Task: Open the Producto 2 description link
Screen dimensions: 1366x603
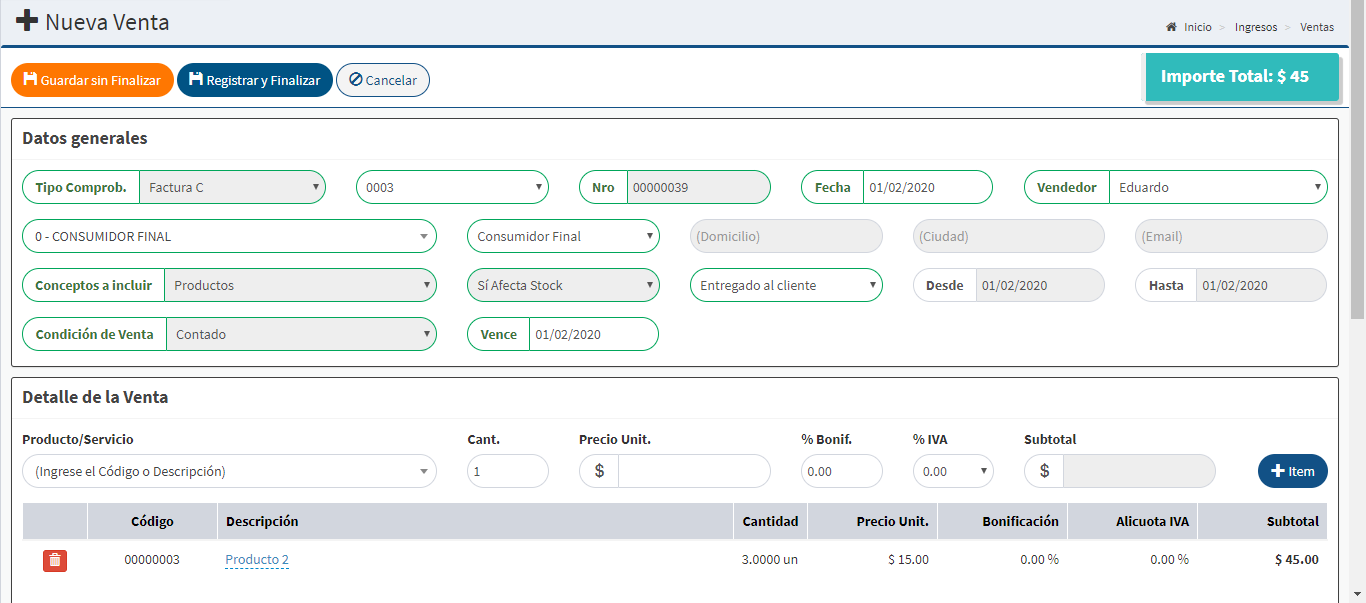Action: 257,560
